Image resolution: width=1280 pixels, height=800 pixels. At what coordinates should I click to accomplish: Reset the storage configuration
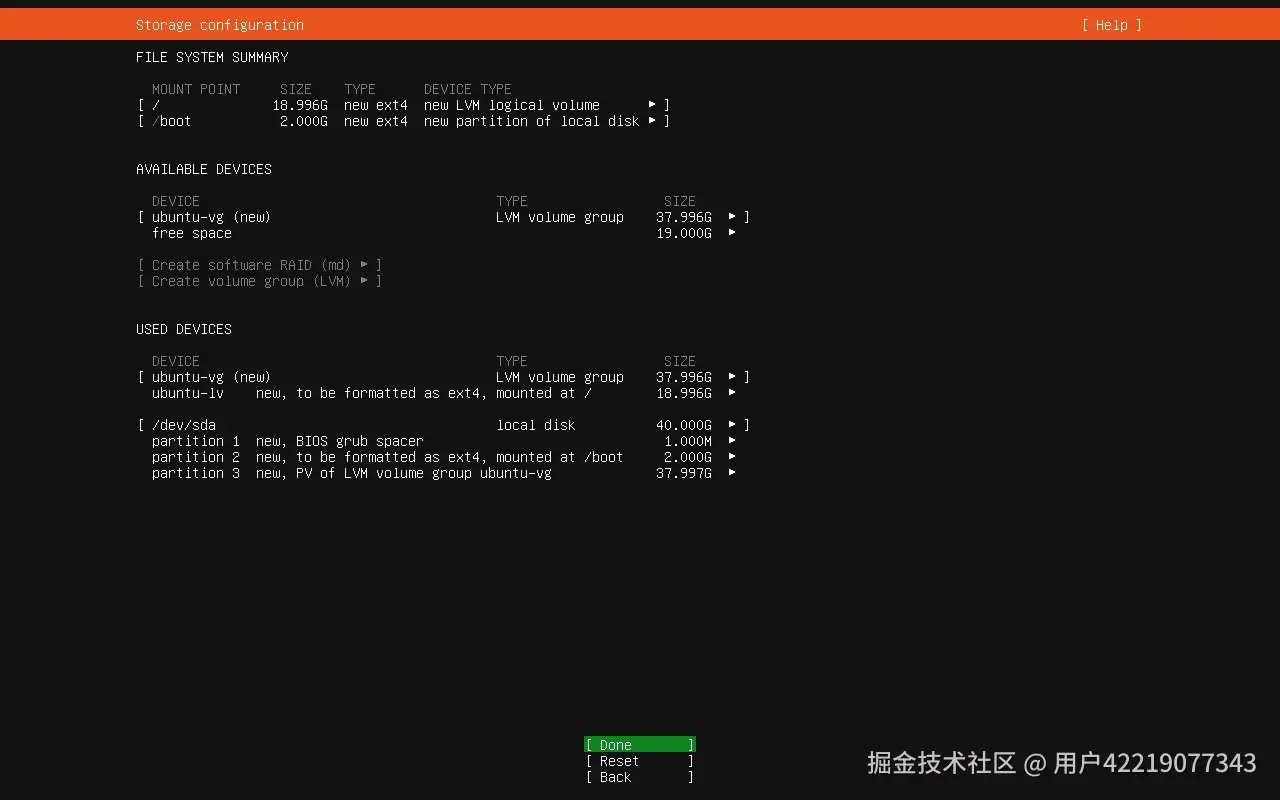tap(639, 761)
